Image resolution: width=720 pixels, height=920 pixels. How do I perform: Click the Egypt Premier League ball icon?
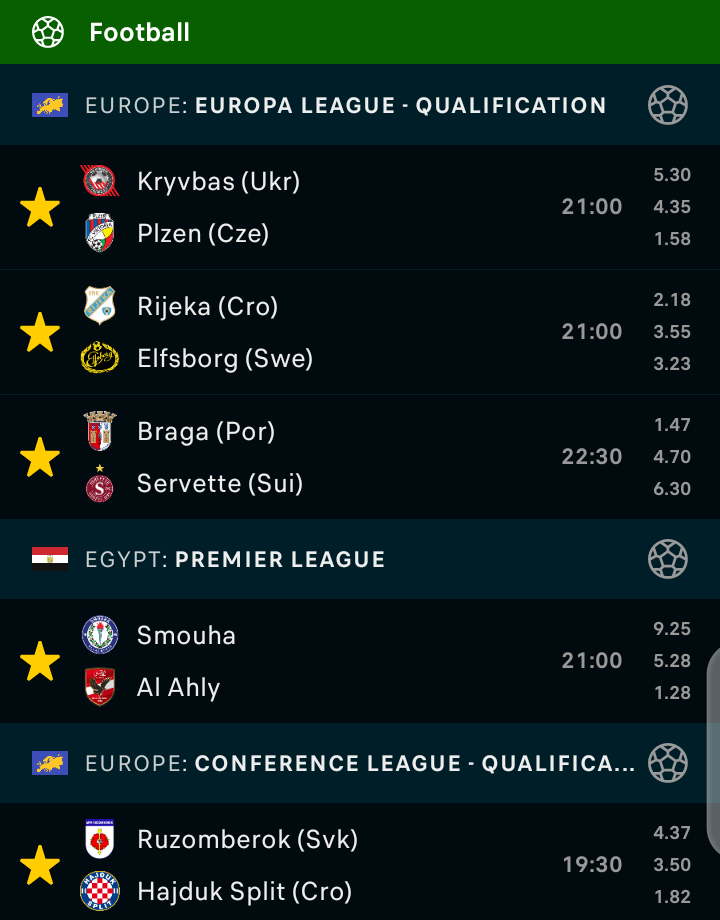tap(667, 559)
